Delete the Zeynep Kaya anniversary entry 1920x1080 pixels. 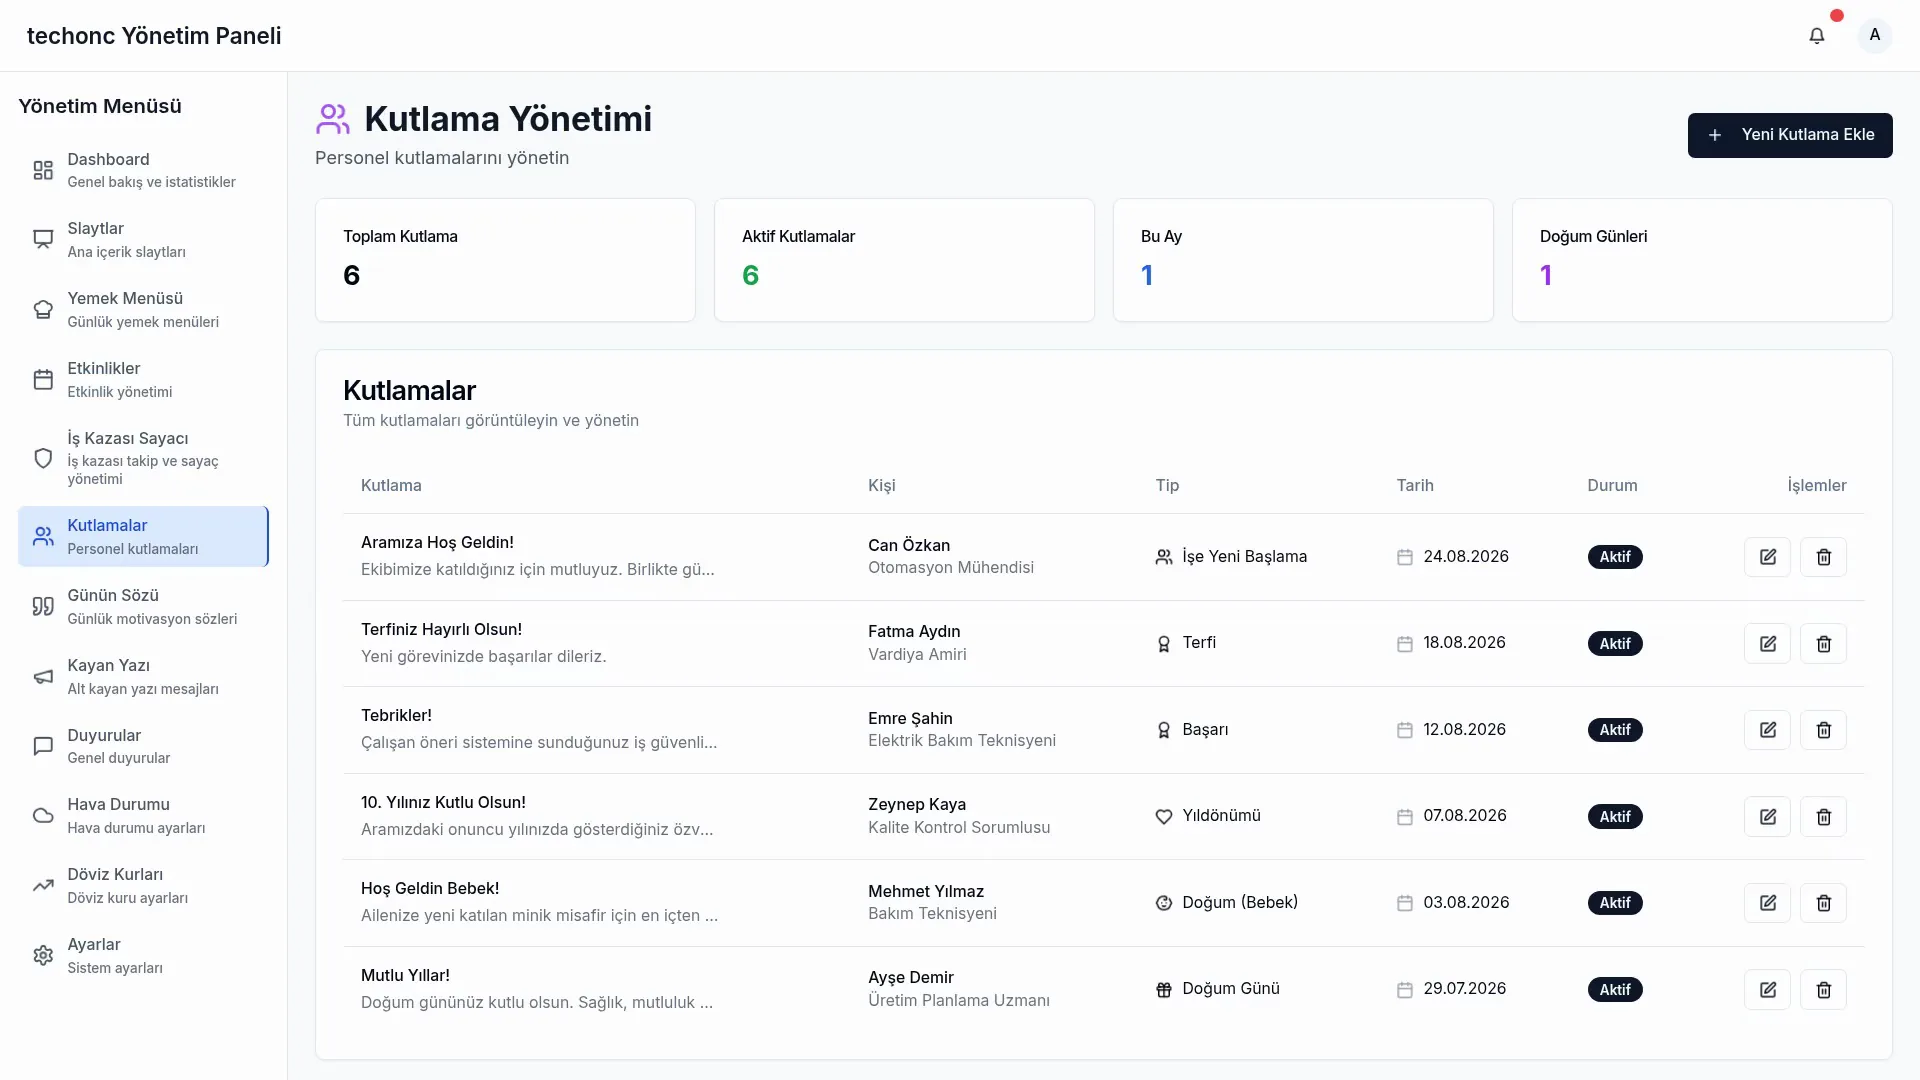click(x=1823, y=817)
